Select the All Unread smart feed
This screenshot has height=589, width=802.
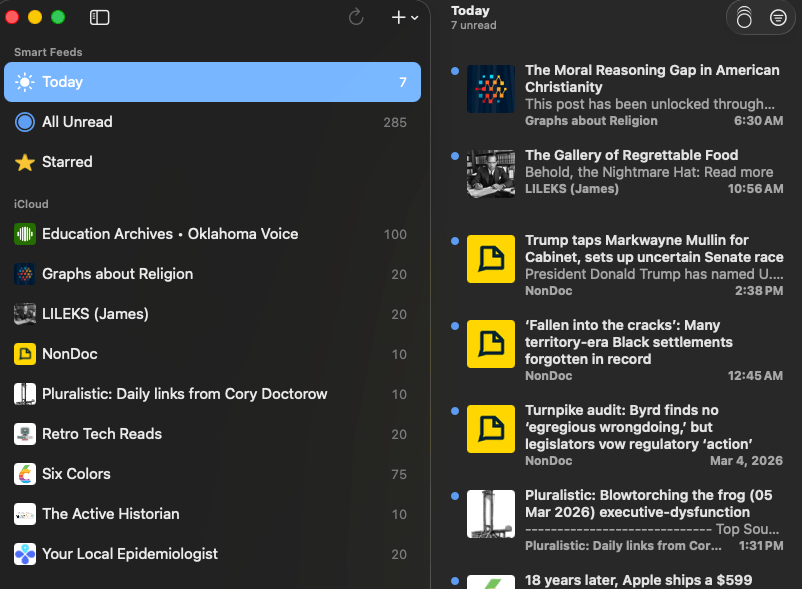(x=77, y=122)
